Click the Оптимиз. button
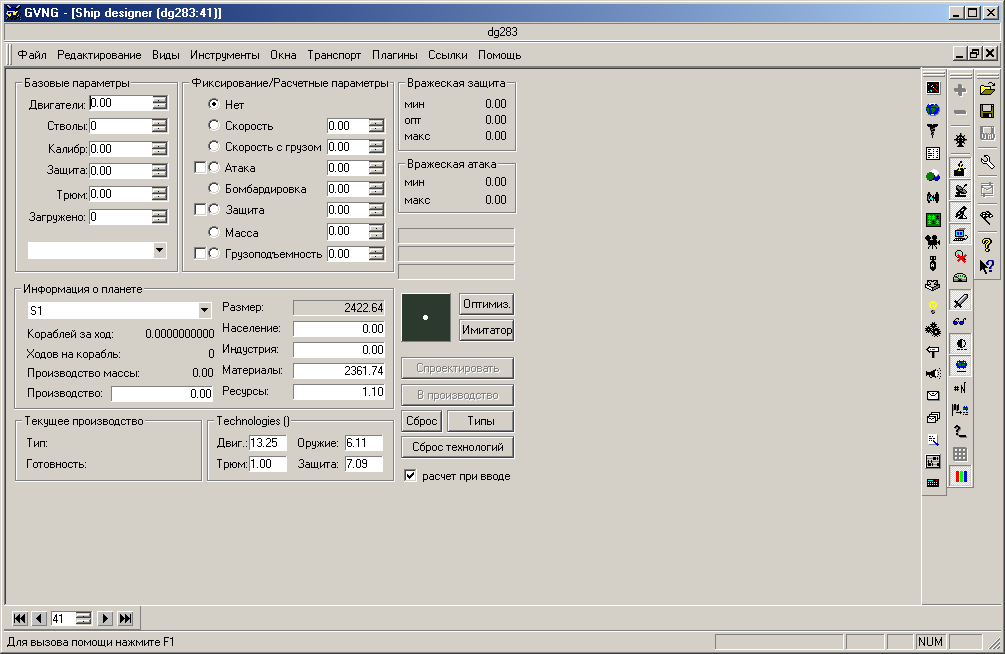The width and height of the screenshot is (1005, 654). (x=487, y=303)
